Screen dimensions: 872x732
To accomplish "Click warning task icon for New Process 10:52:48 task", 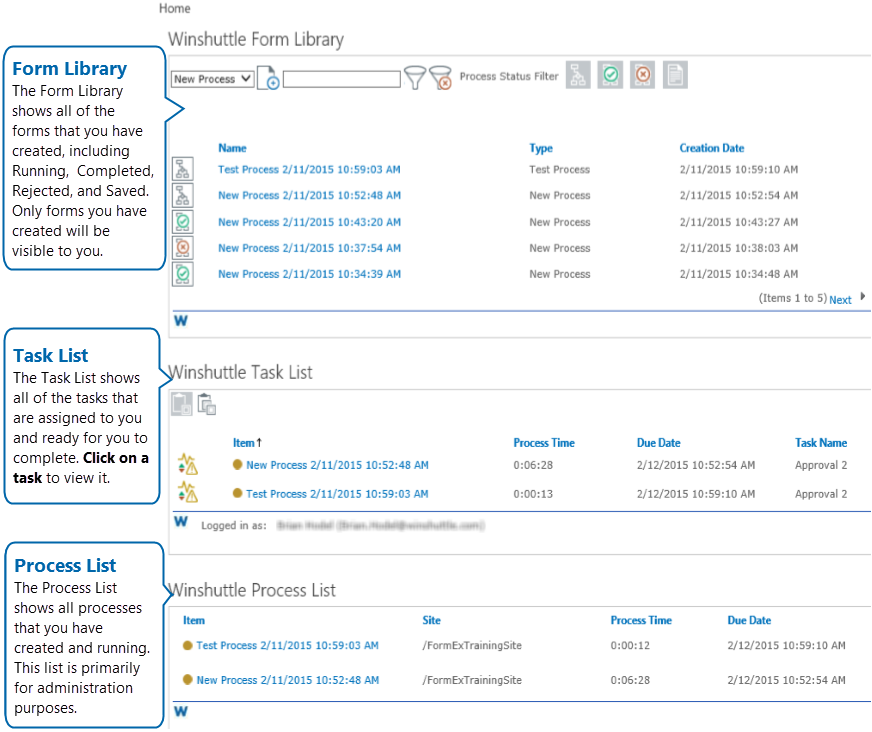I will pos(188,464).
